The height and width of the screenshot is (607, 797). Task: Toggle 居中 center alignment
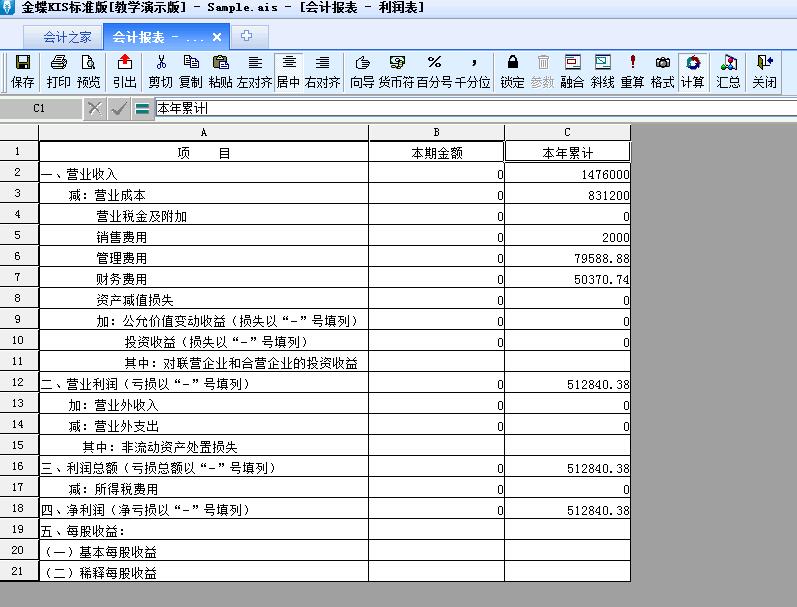[289, 71]
